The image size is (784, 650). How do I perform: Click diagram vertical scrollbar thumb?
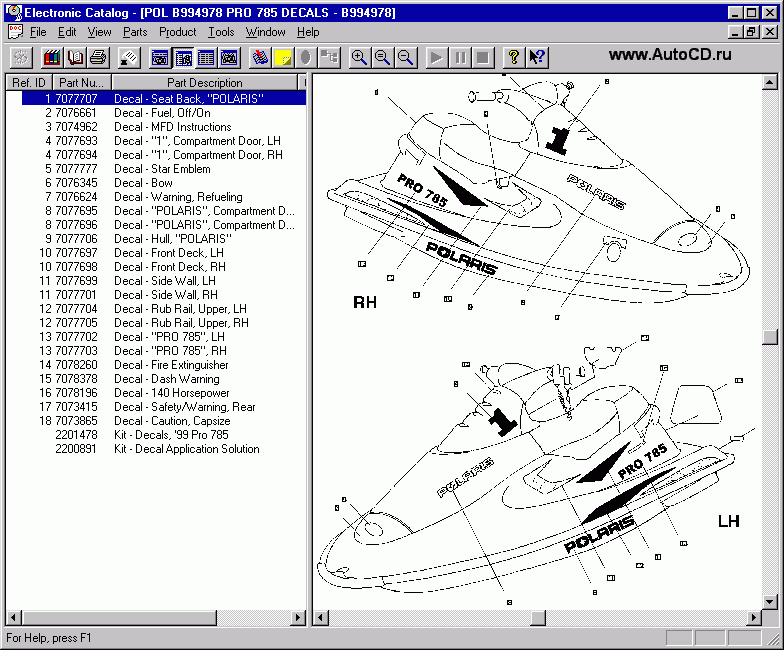tap(770, 336)
